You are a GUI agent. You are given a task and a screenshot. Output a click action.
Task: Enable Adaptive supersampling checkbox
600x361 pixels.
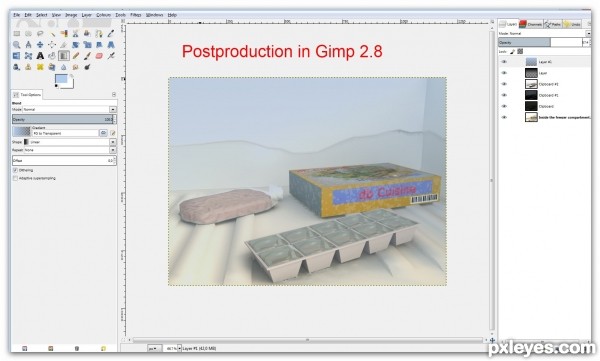[15, 178]
